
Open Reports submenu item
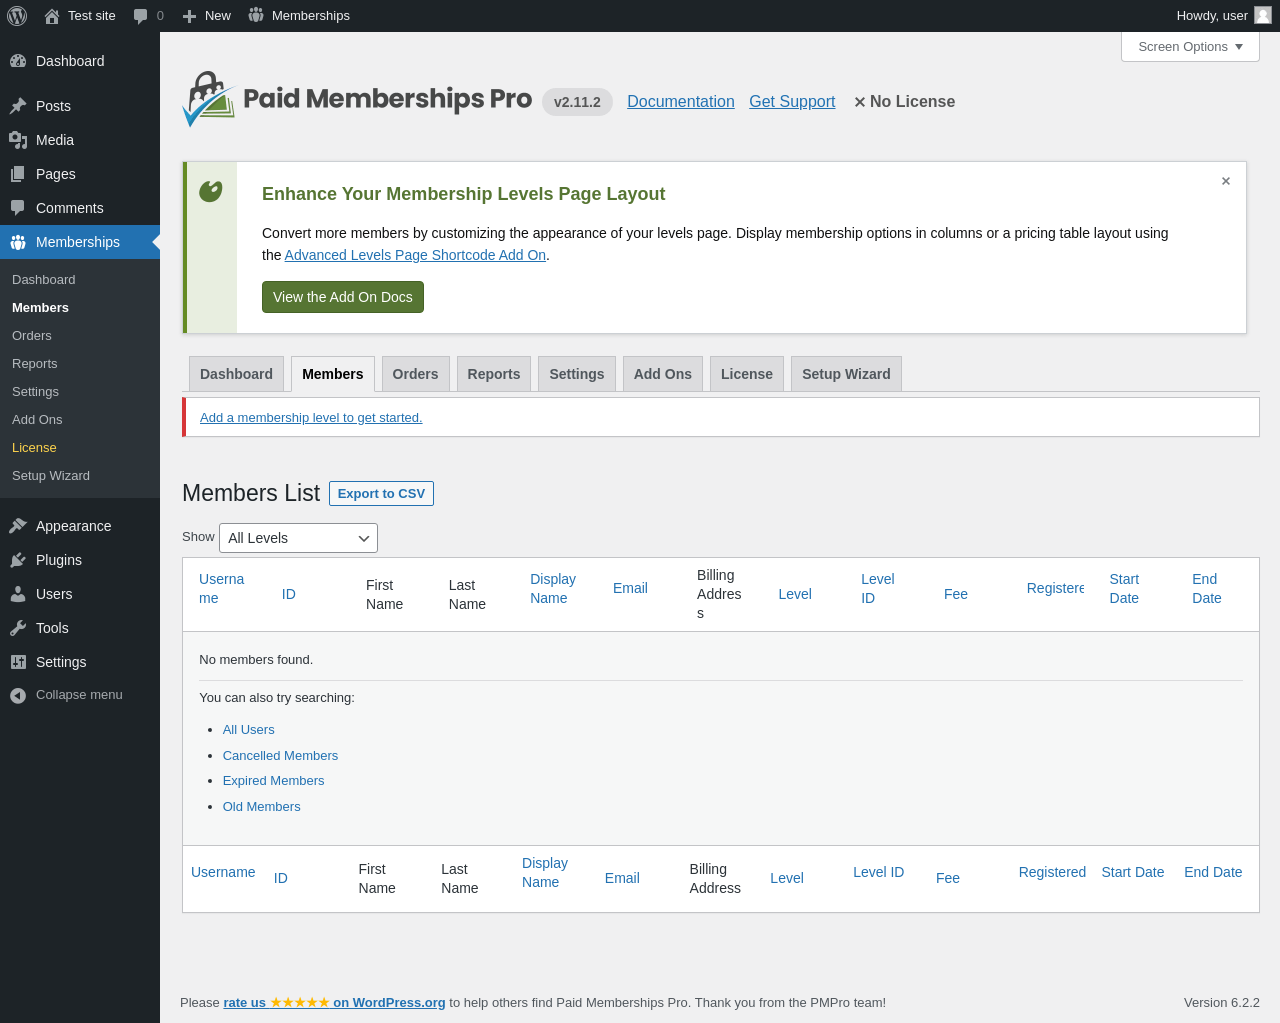click(80, 364)
